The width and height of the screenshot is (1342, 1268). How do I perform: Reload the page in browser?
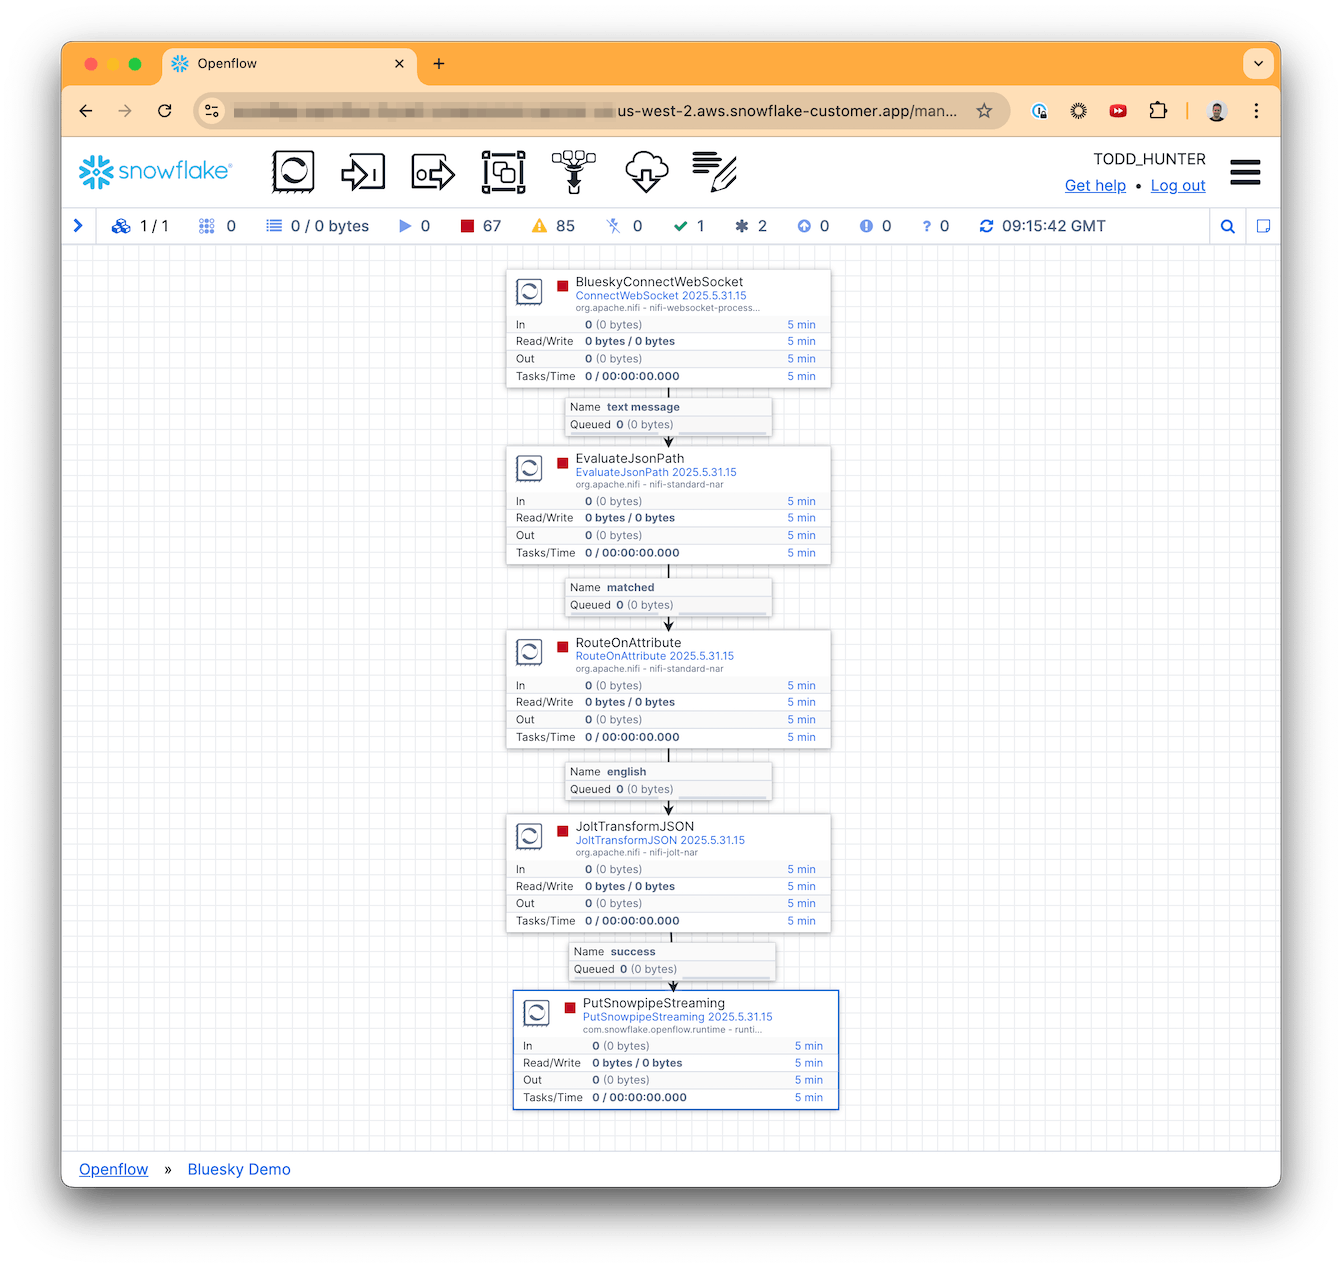165,111
